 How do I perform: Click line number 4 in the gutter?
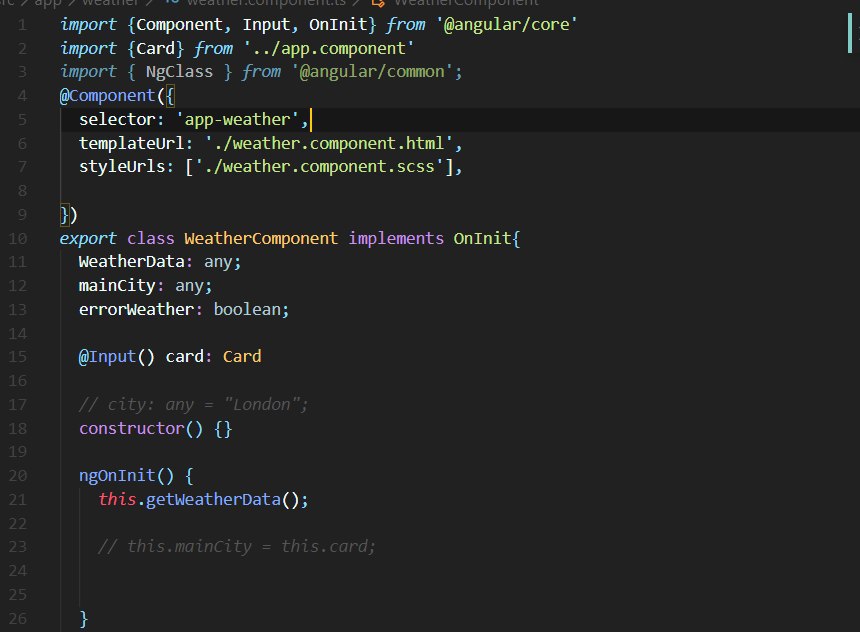point(22,96)
